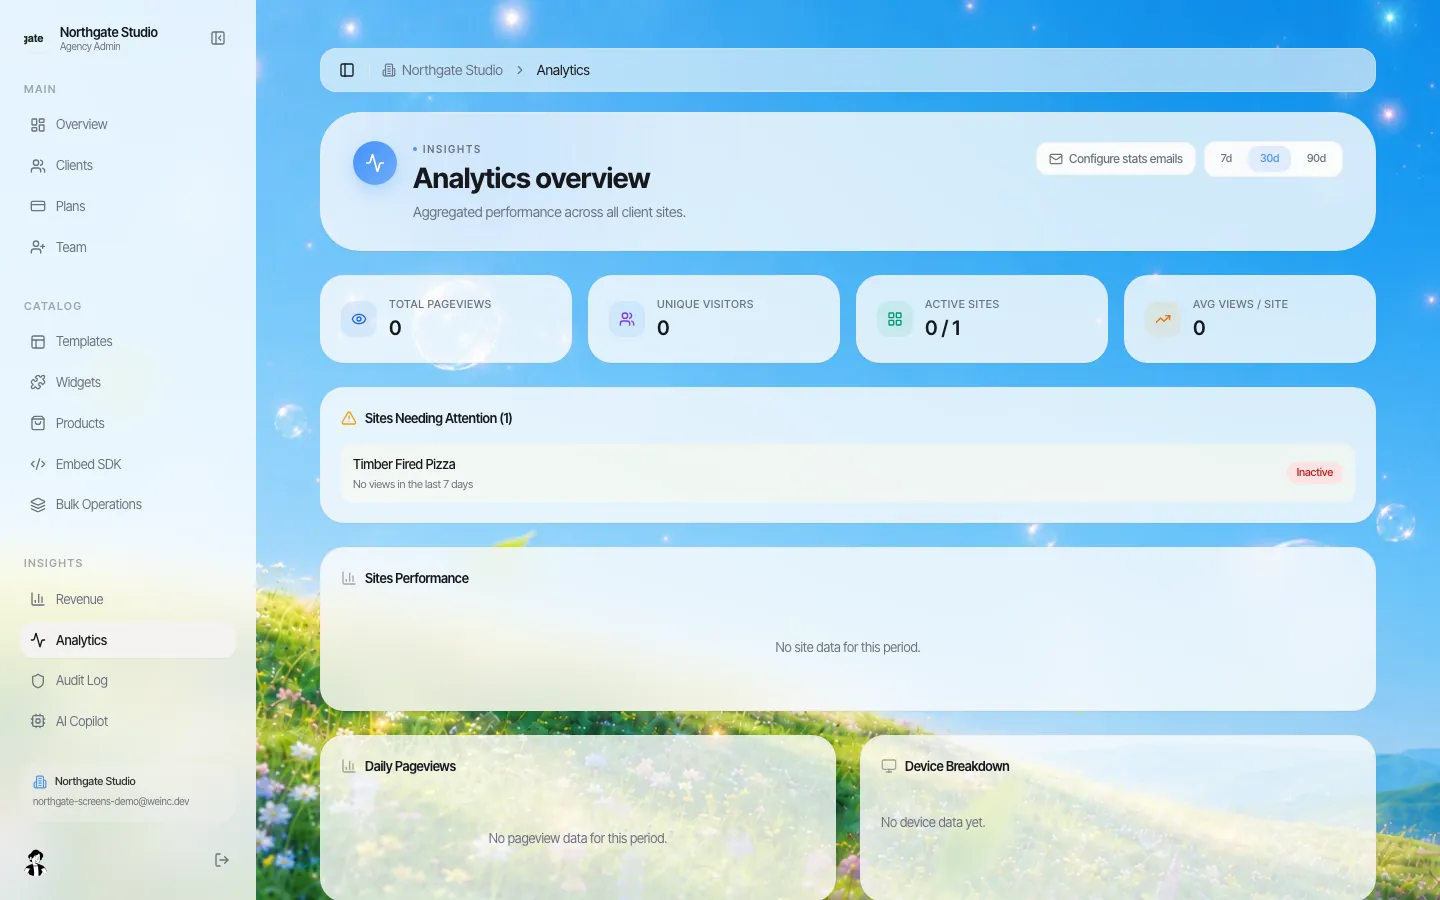This screenshot has height=900, width=1440.
Task: Click the Active Sites stat card
Action: (982, 319)
